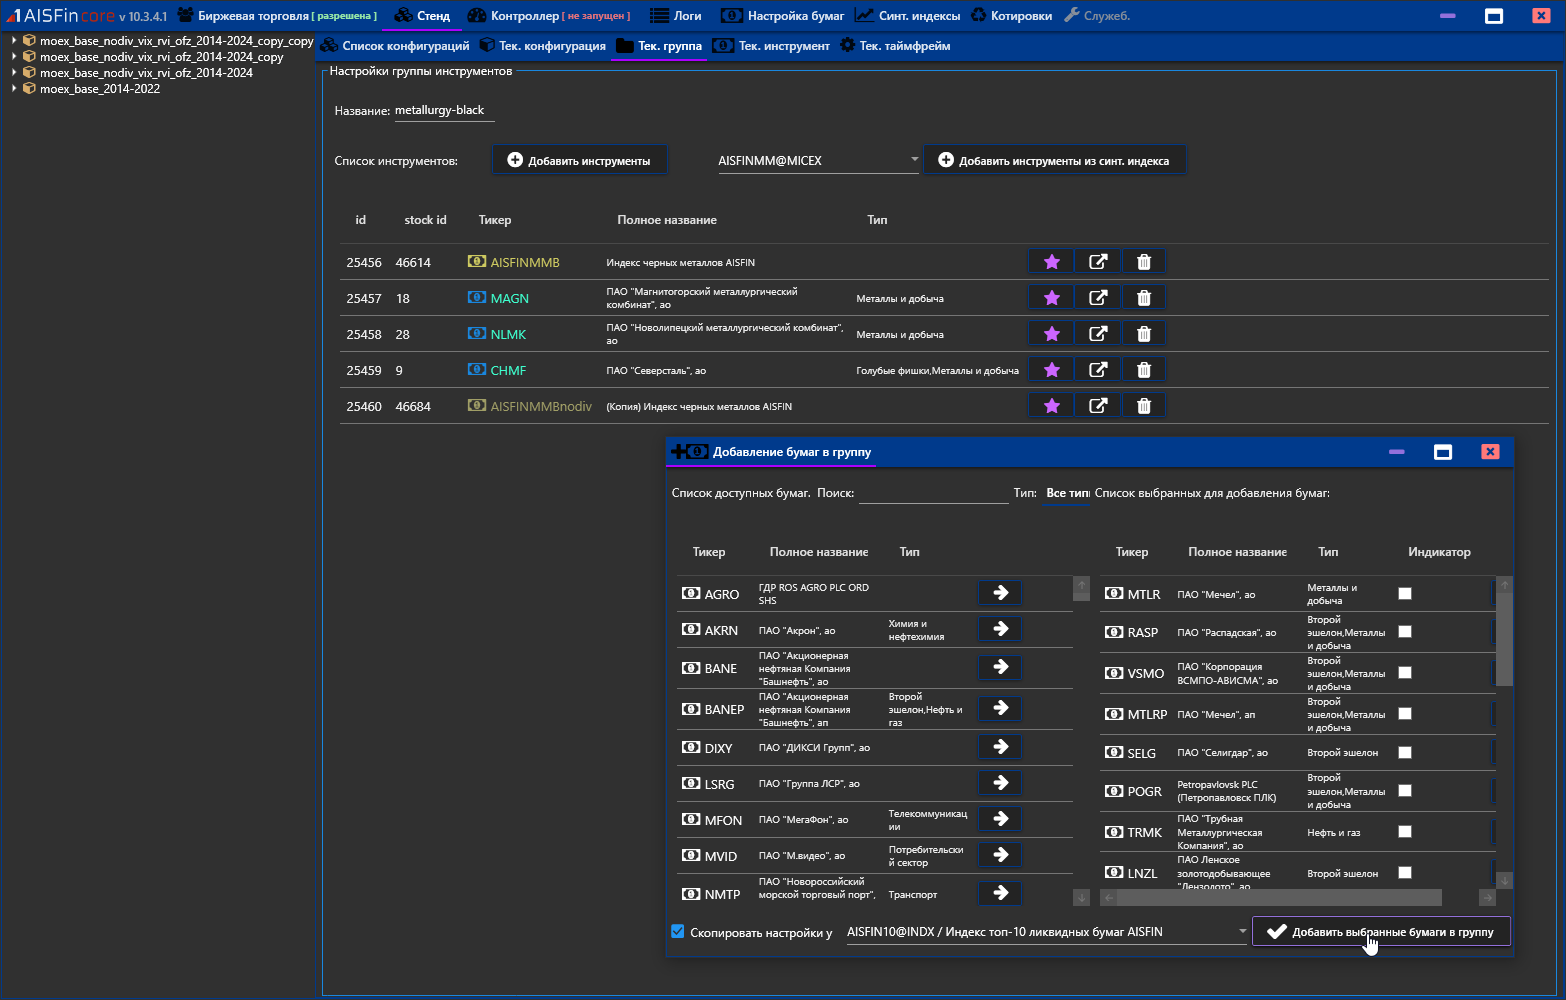Click Добавить выбранные бумаги в группу

pyautogui.click(x=1381, y=932)
